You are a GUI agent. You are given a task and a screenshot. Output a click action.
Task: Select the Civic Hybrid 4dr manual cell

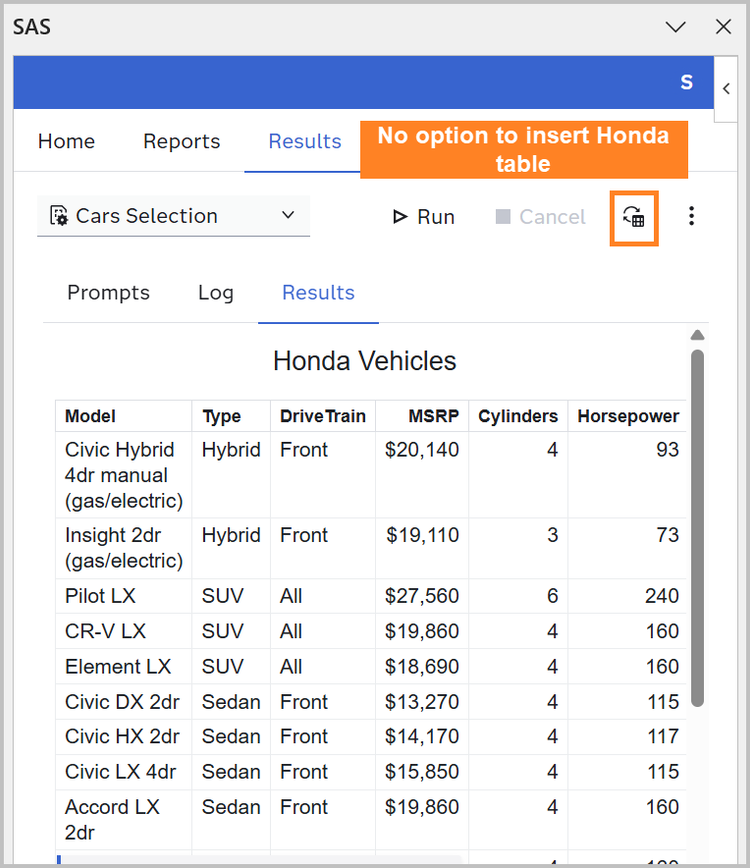[123, 475]
